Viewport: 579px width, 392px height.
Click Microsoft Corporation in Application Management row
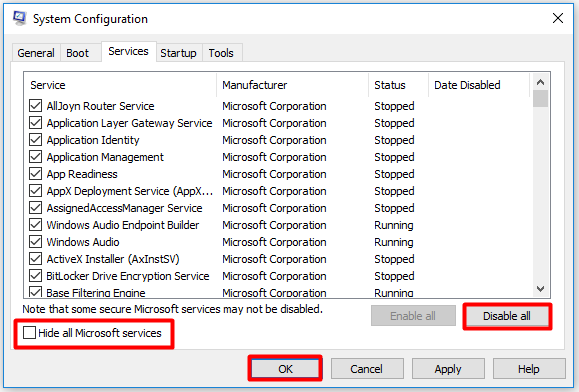click(x=274, y=157)
